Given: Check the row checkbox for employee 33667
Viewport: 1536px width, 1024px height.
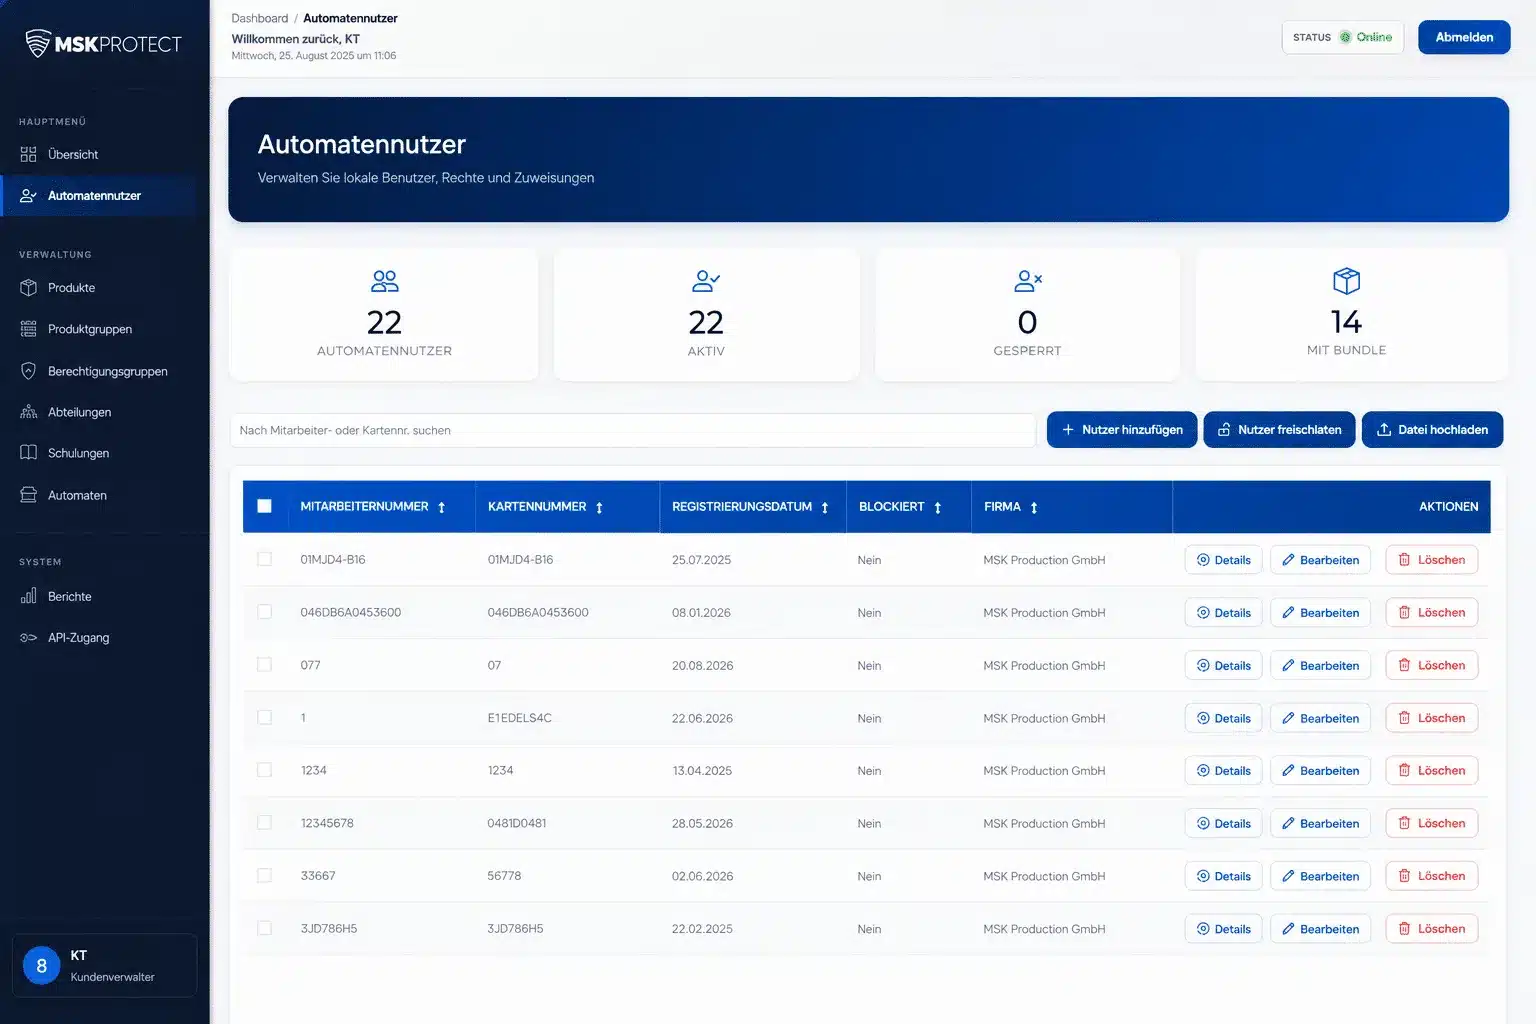Looking at the screenshot, I should (264, 875).
